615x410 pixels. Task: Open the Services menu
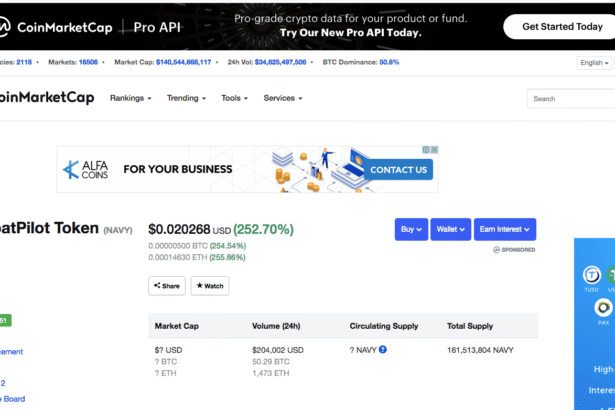(283, 98)
